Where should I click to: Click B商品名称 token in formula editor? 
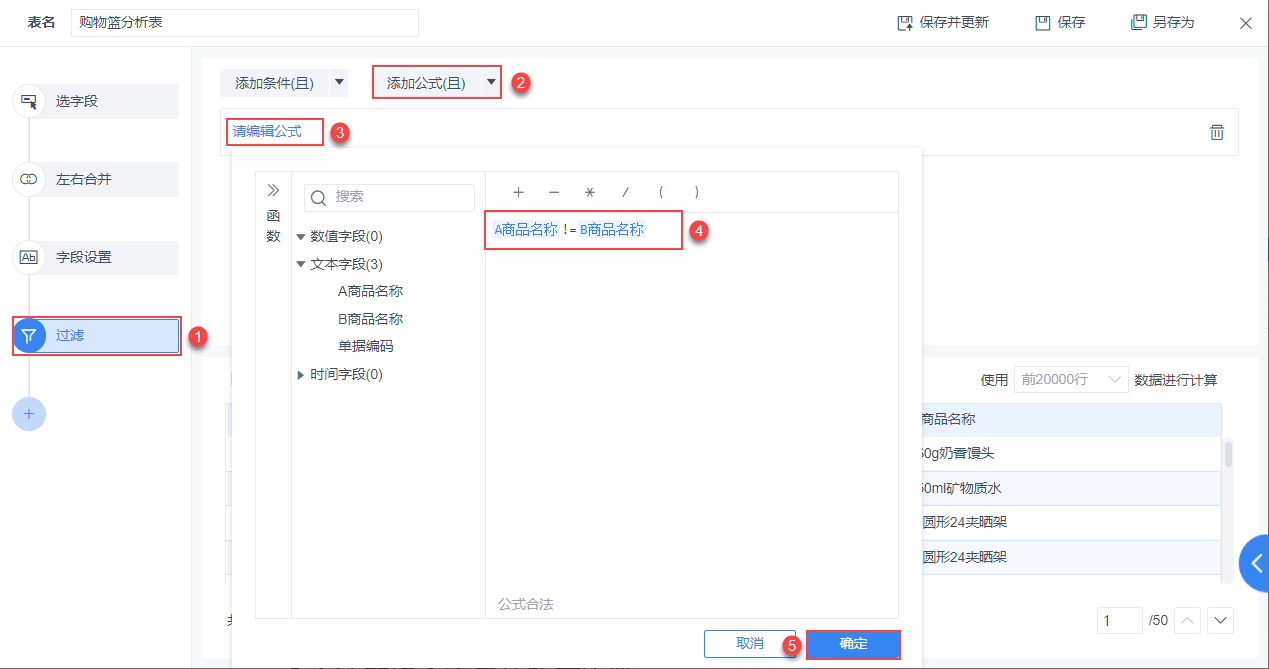(612, 229)
